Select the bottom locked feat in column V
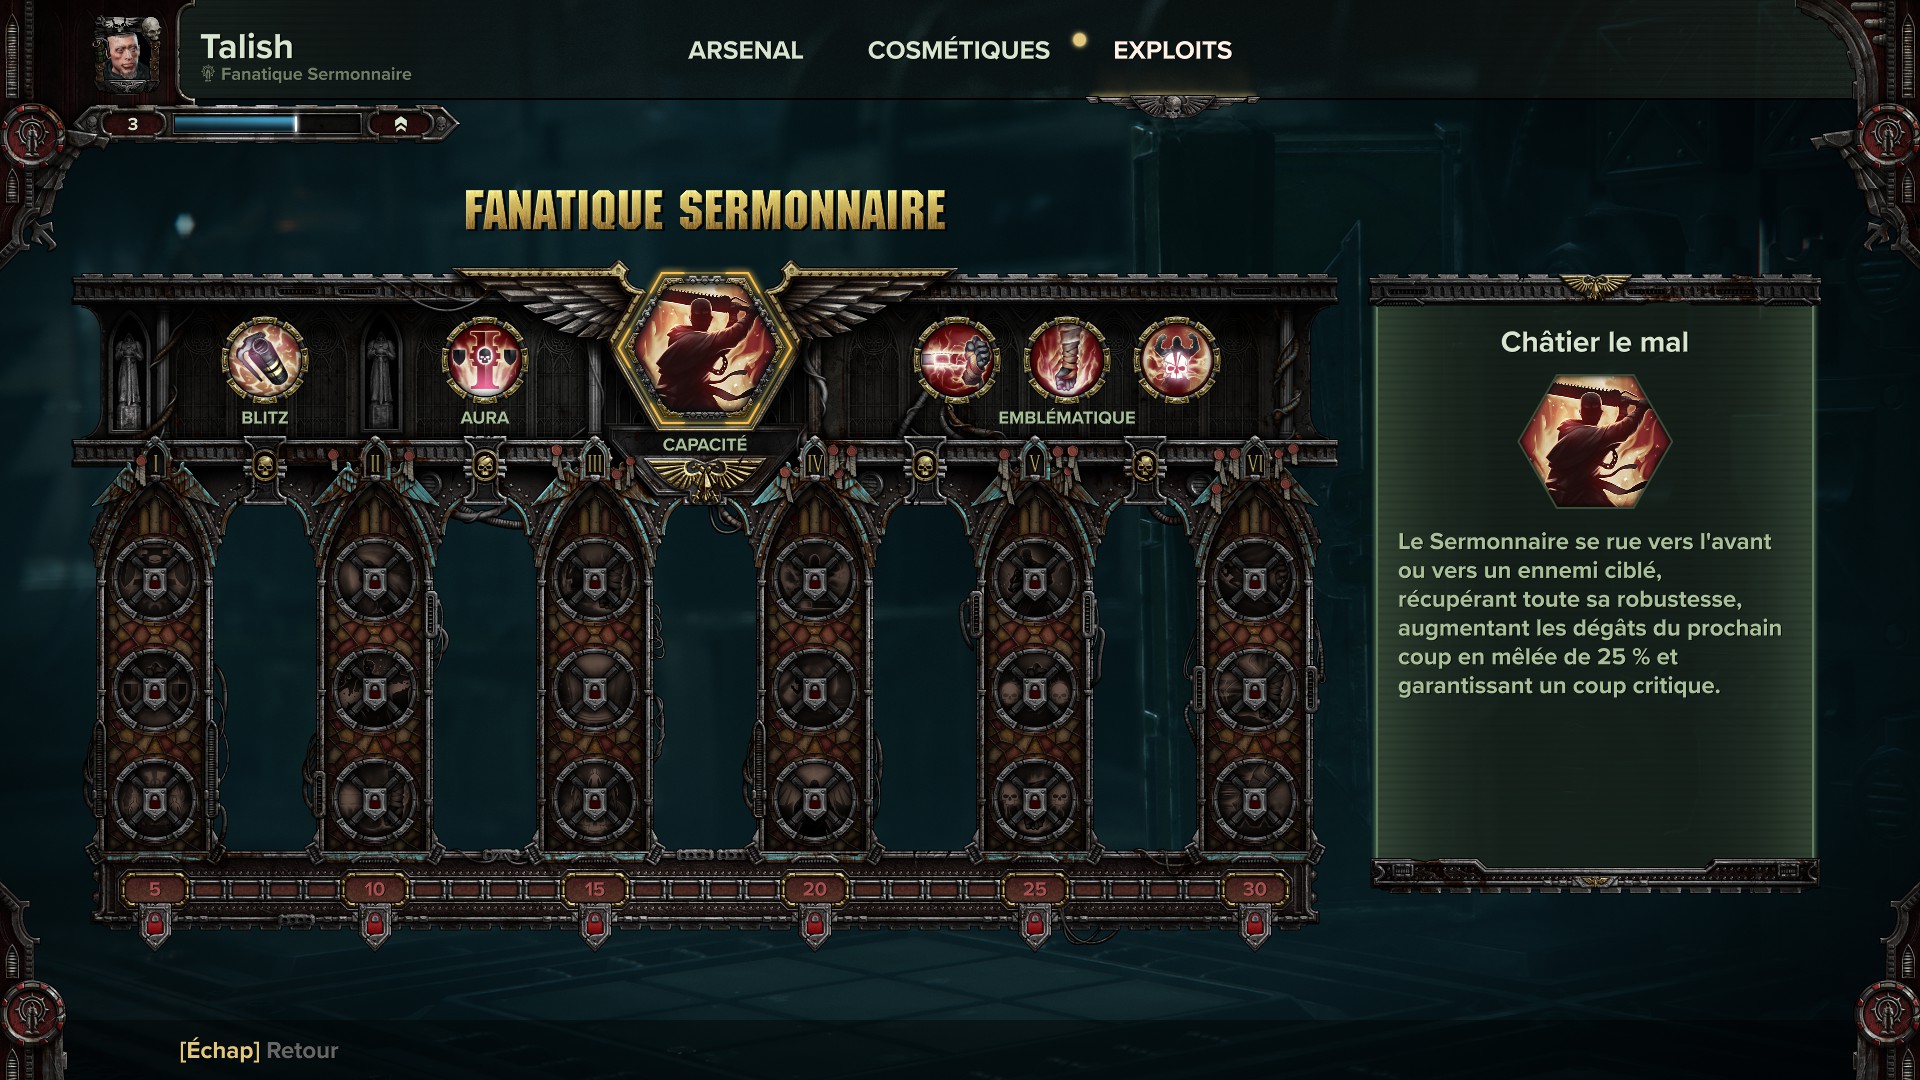This screenshot has height=1080, width=1920. pos(1035,801)
